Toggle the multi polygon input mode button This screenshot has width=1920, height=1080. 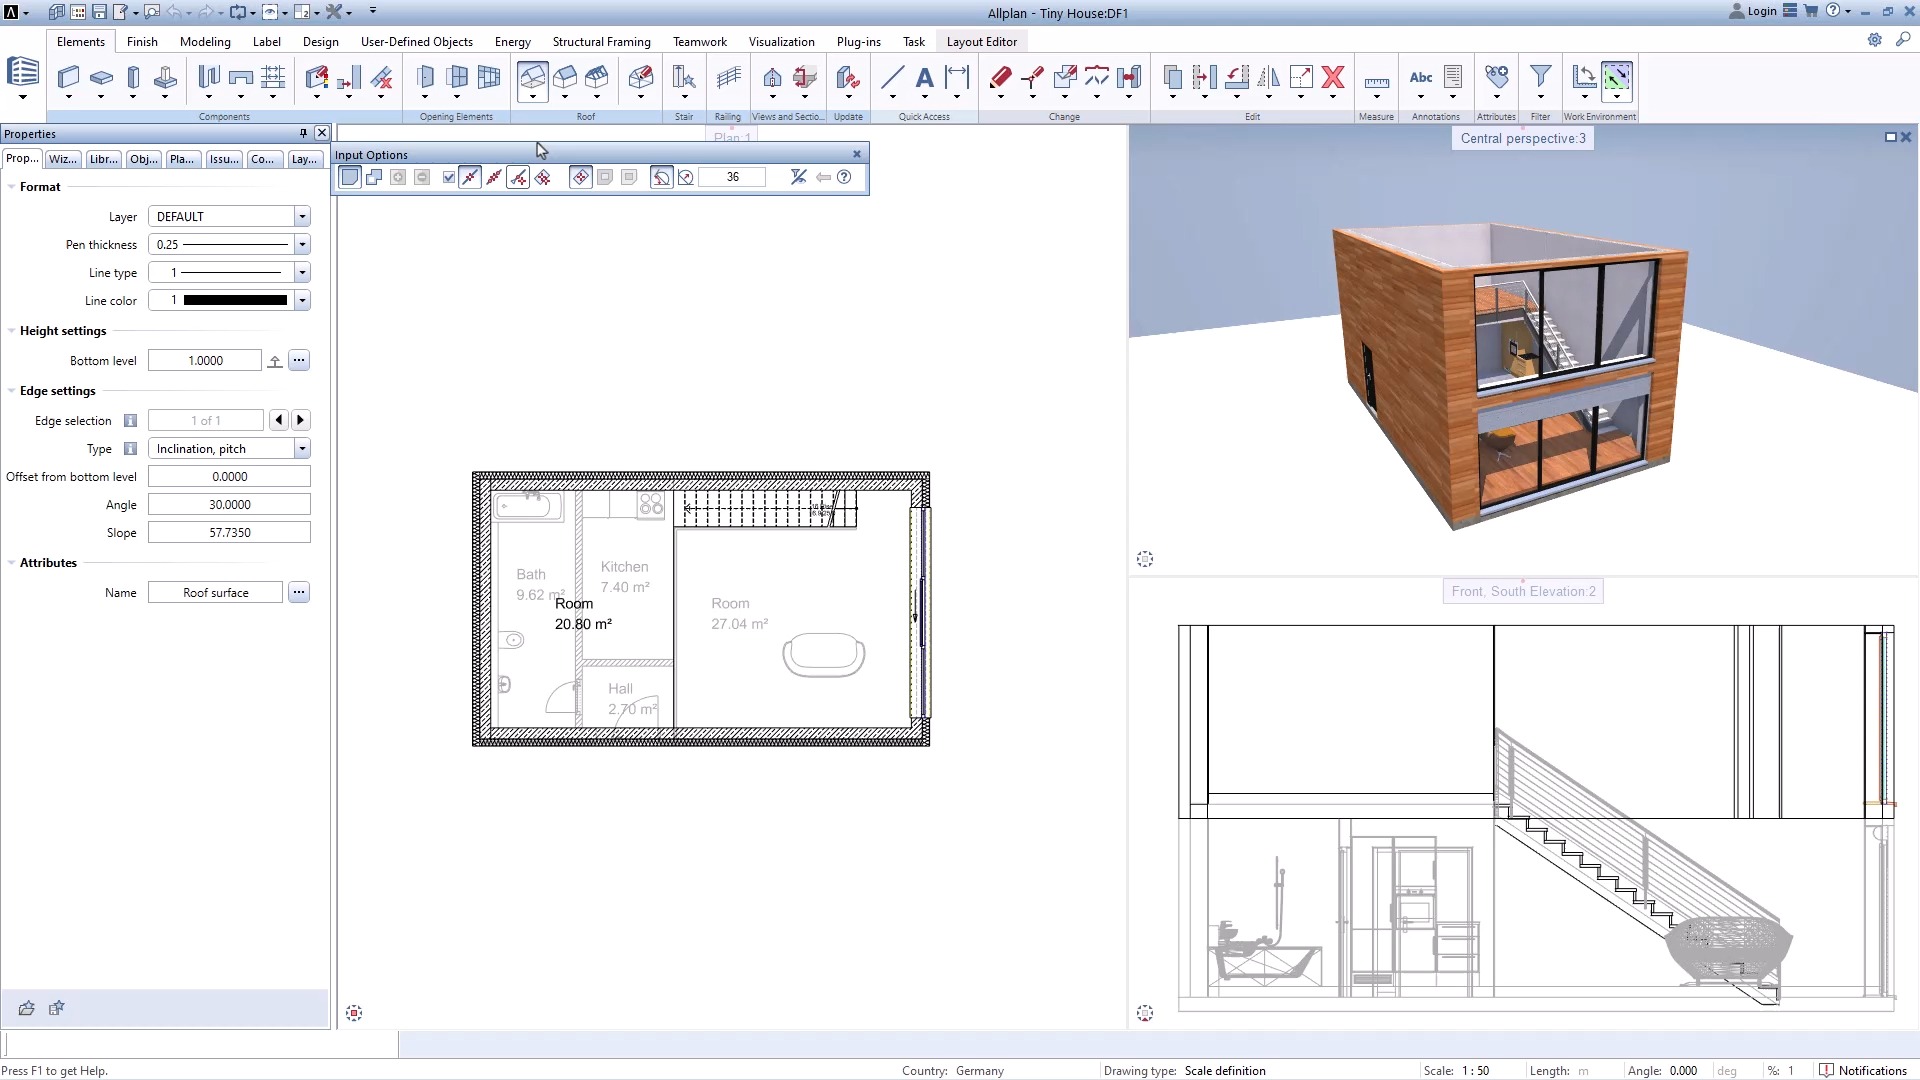click(x=374, y=177)
